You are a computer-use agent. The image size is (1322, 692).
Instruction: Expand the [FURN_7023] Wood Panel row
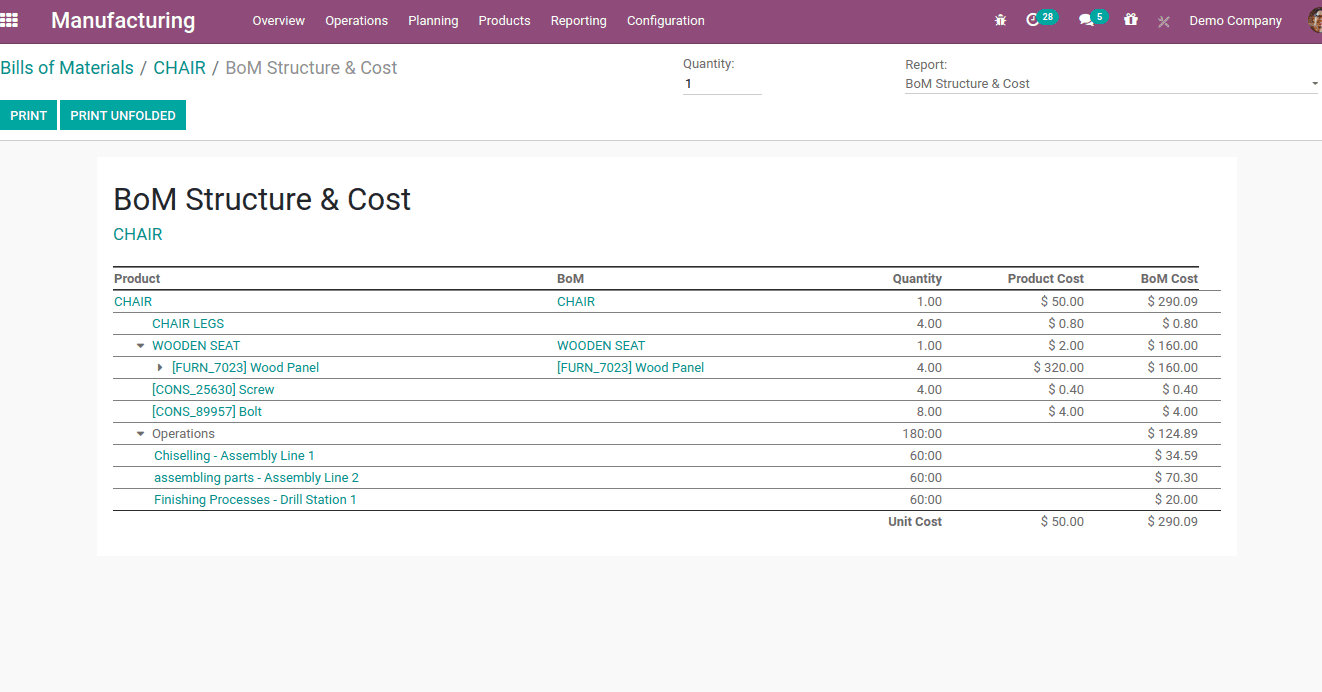point(160,368)
